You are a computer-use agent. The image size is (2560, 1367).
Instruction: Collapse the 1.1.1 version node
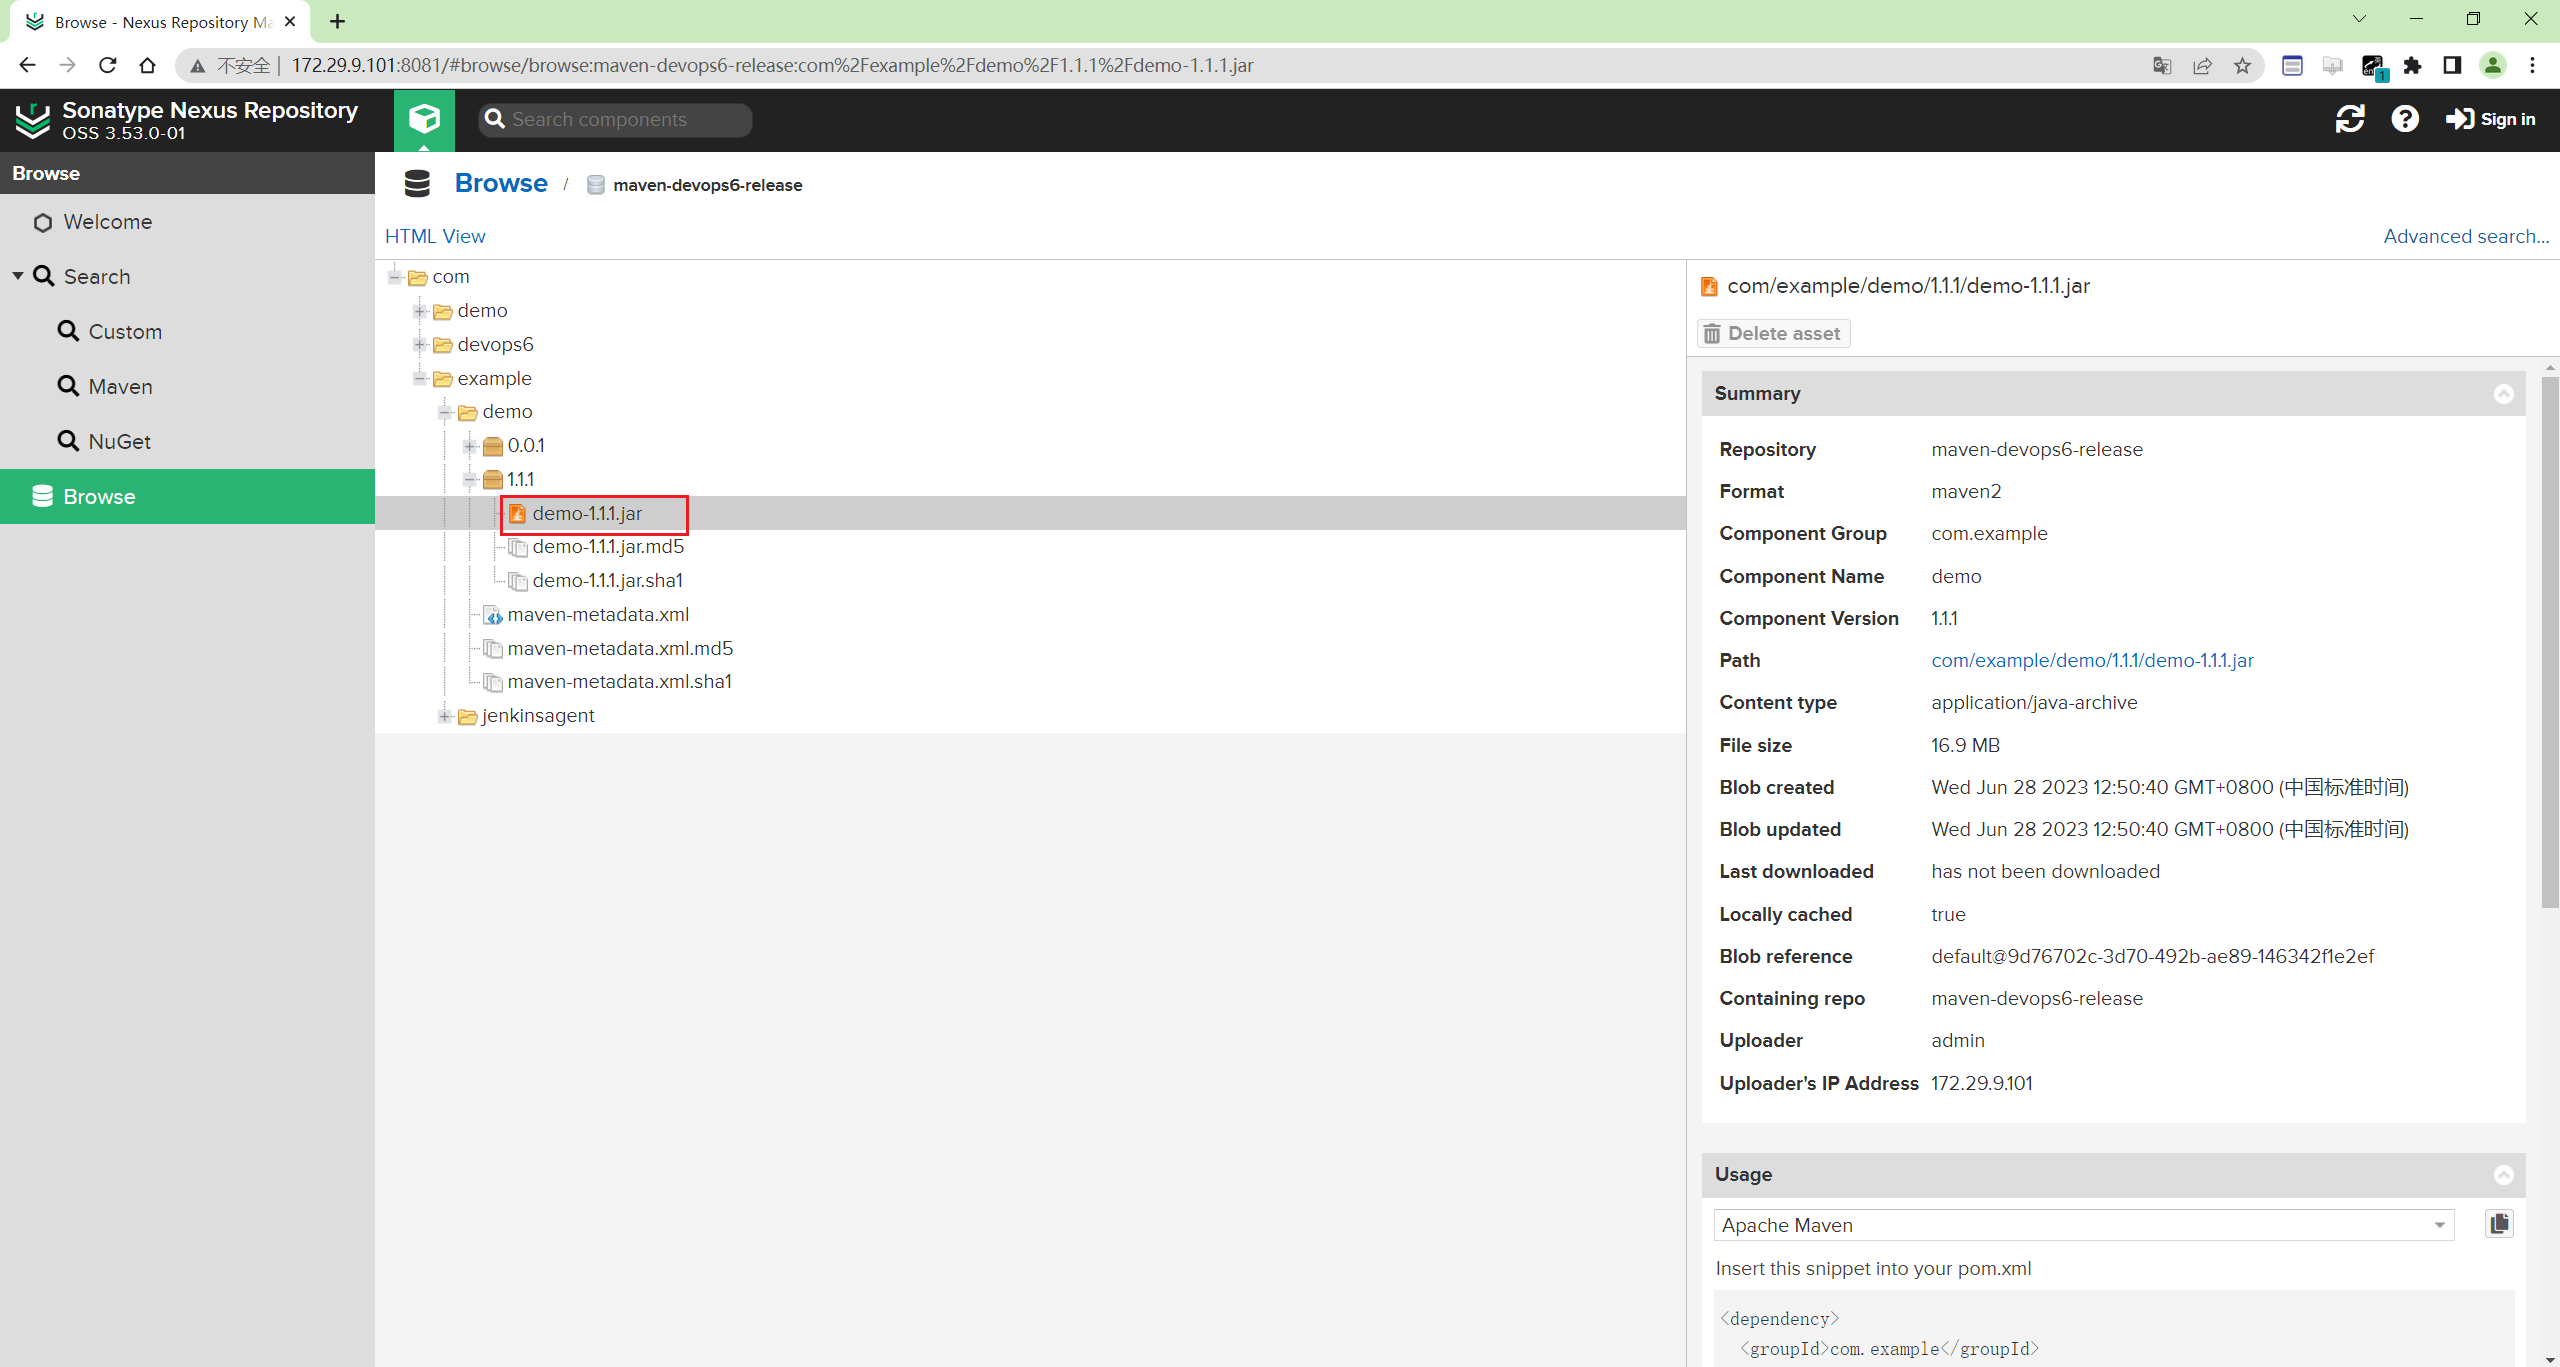pyautogui.click(x=471, y=480)
